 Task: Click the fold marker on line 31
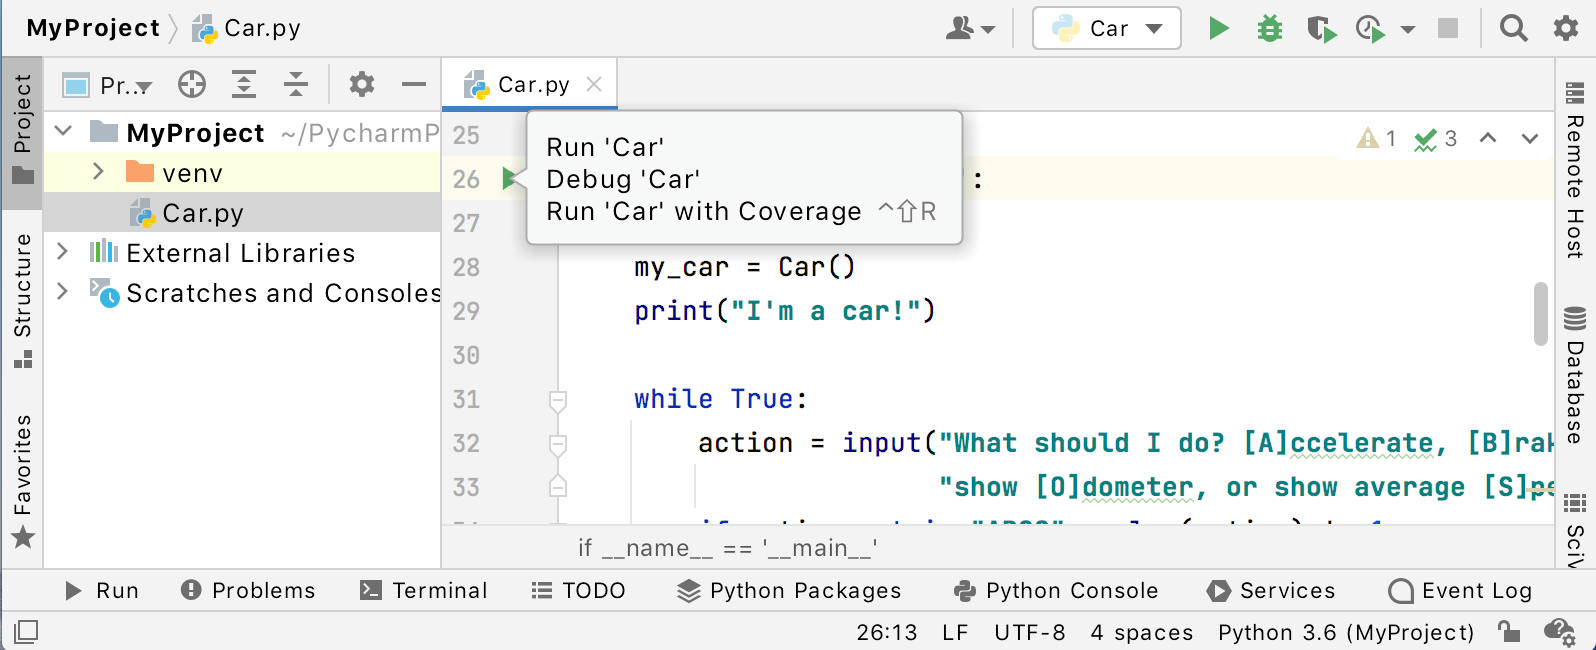(558, 400)
